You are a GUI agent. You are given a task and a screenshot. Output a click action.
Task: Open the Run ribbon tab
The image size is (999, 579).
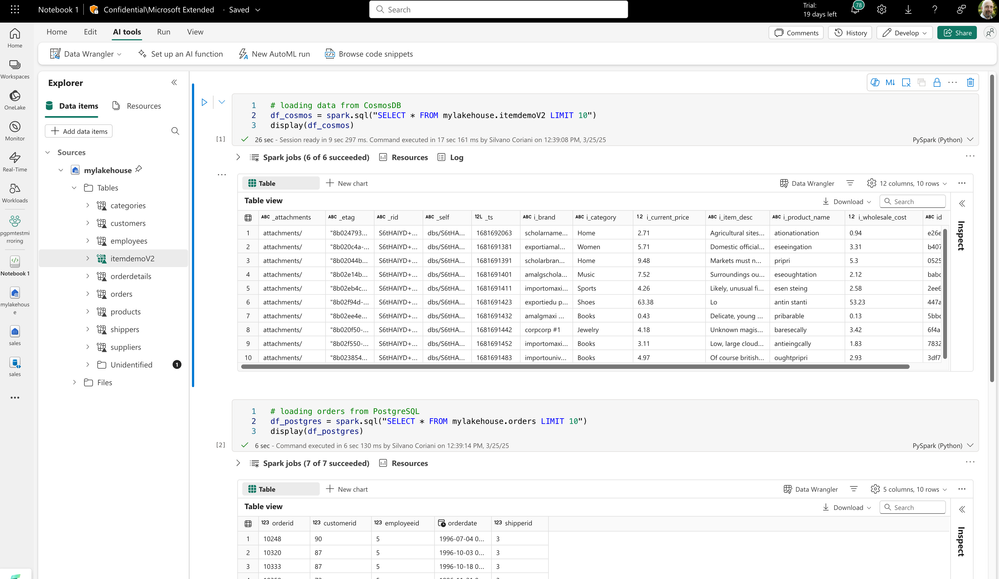(164, 32)
